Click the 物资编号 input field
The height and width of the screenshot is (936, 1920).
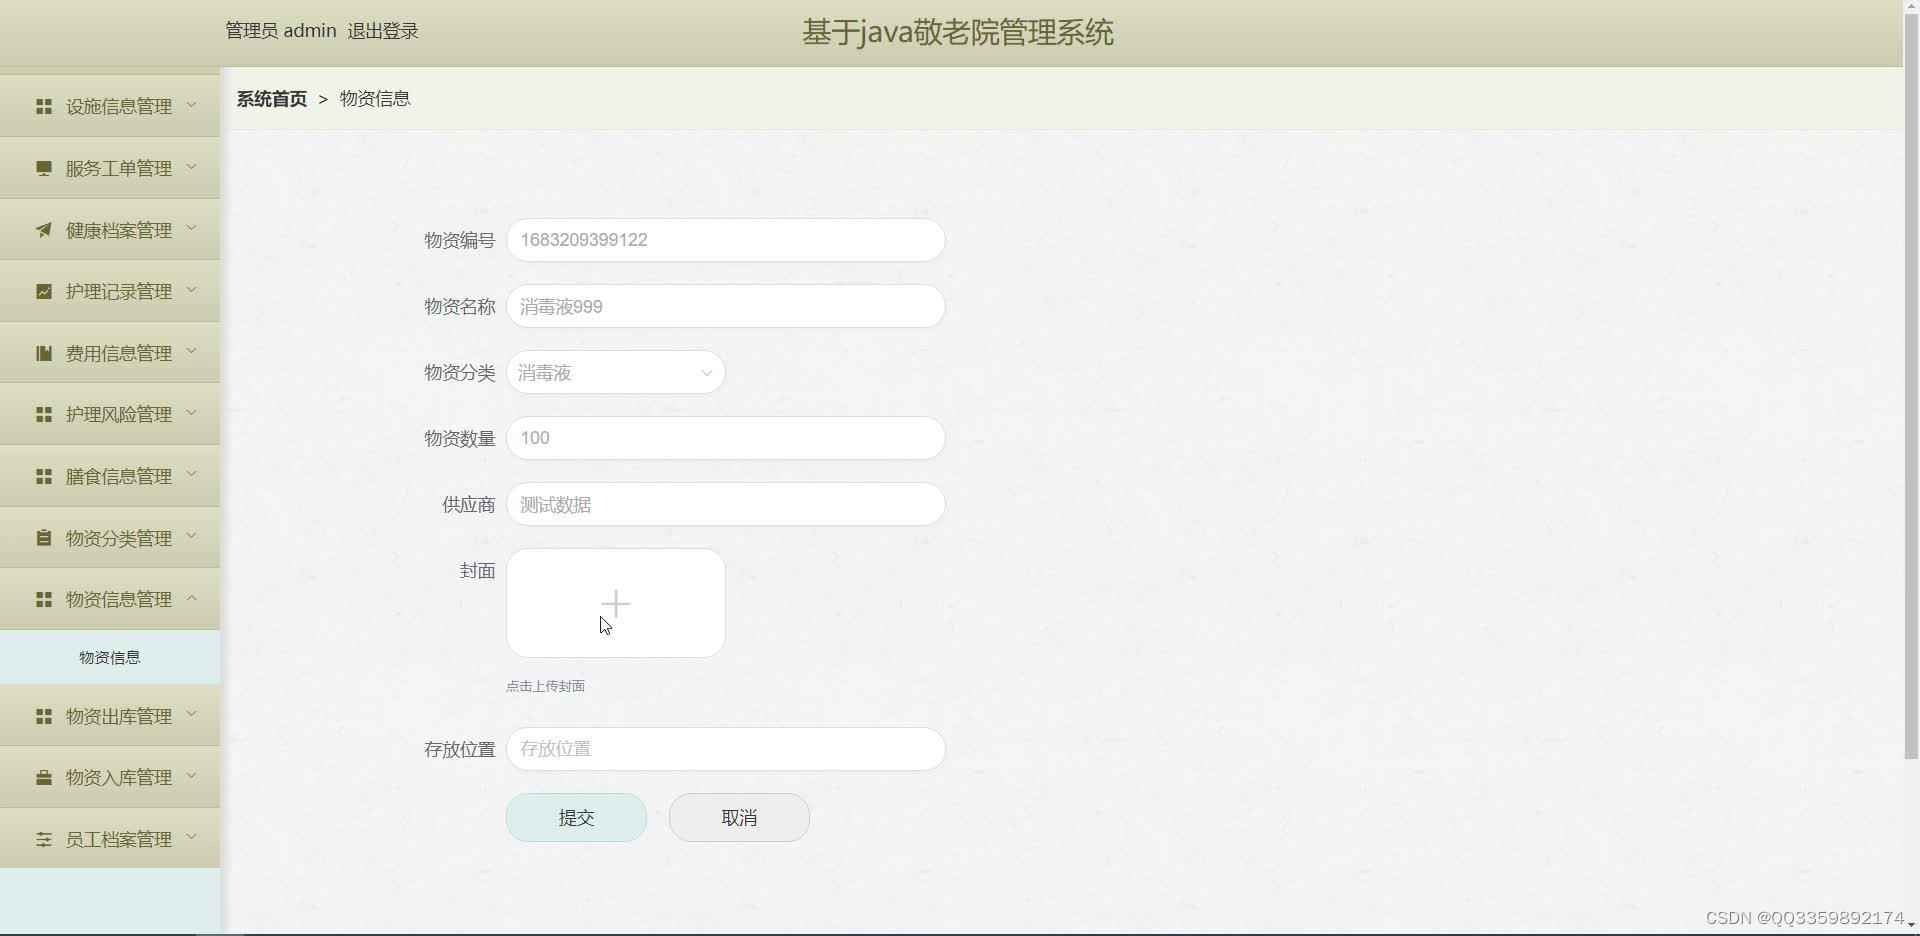point(726,240)
